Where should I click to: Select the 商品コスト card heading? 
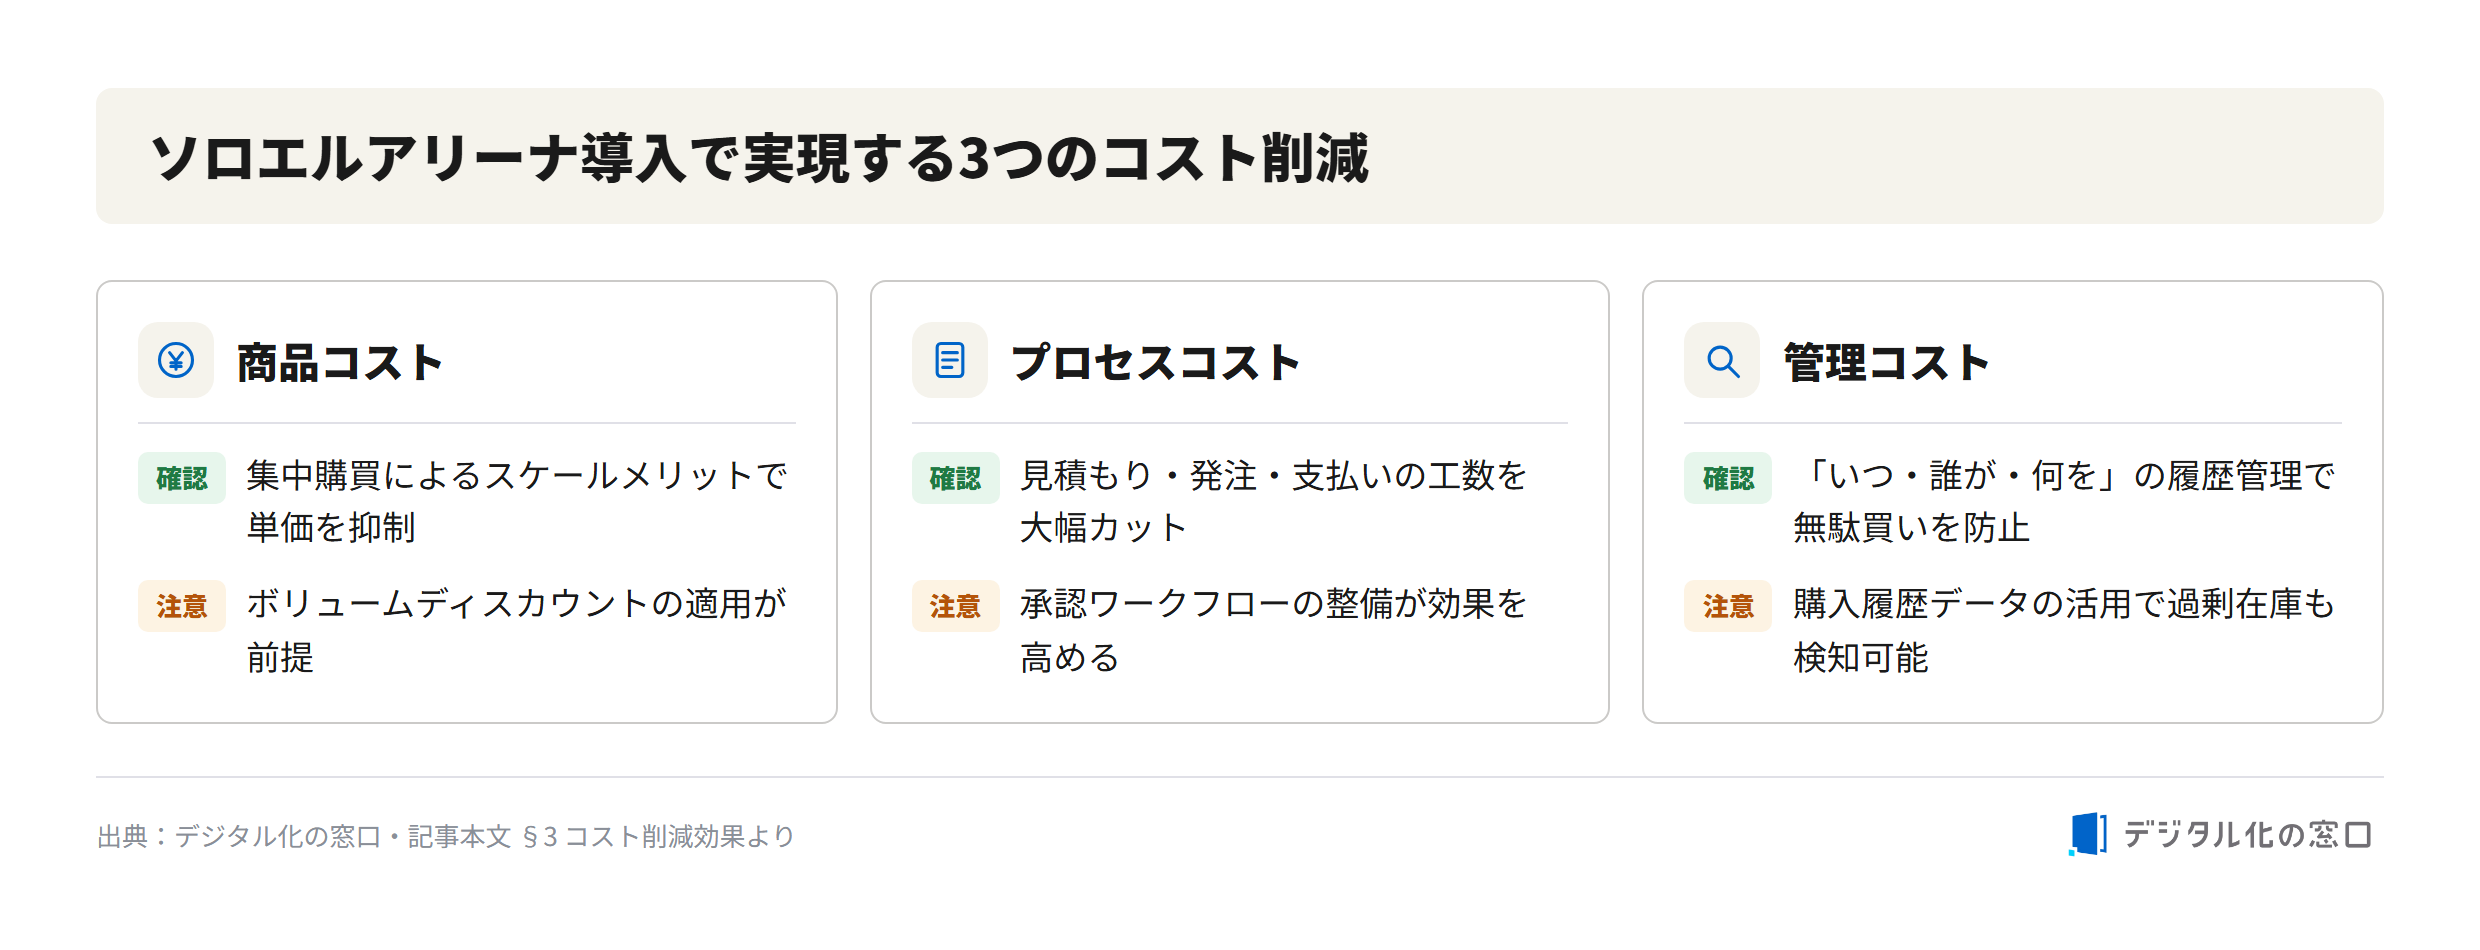tap(340, 362)
